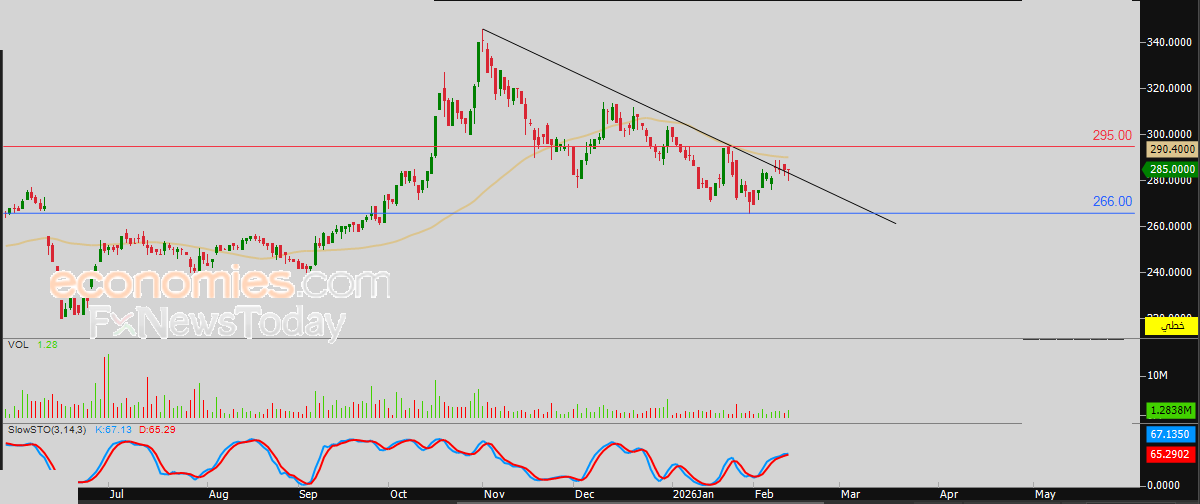Select the green 1.2838M volume tag

point(1169,411)
